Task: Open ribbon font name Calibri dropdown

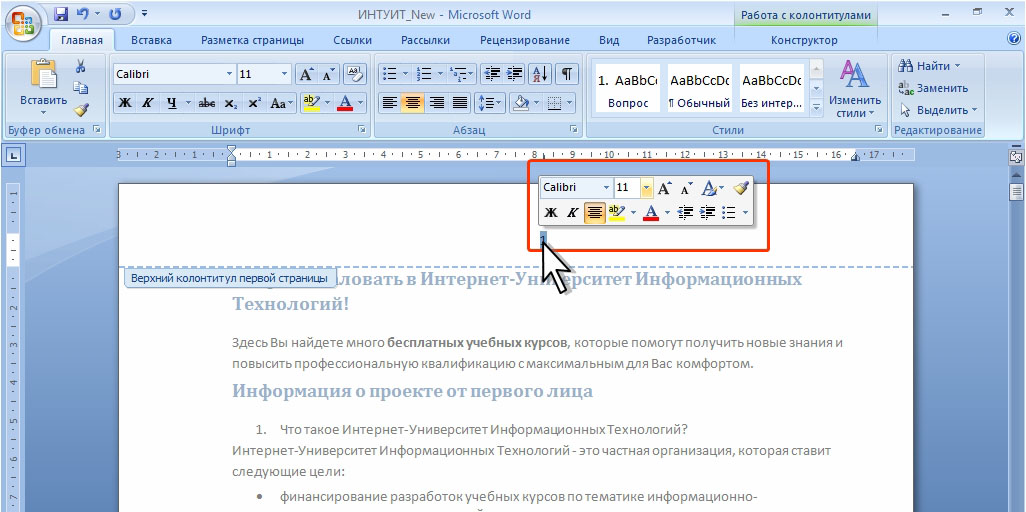Action: pyautogui.click(x=229, y=74)
